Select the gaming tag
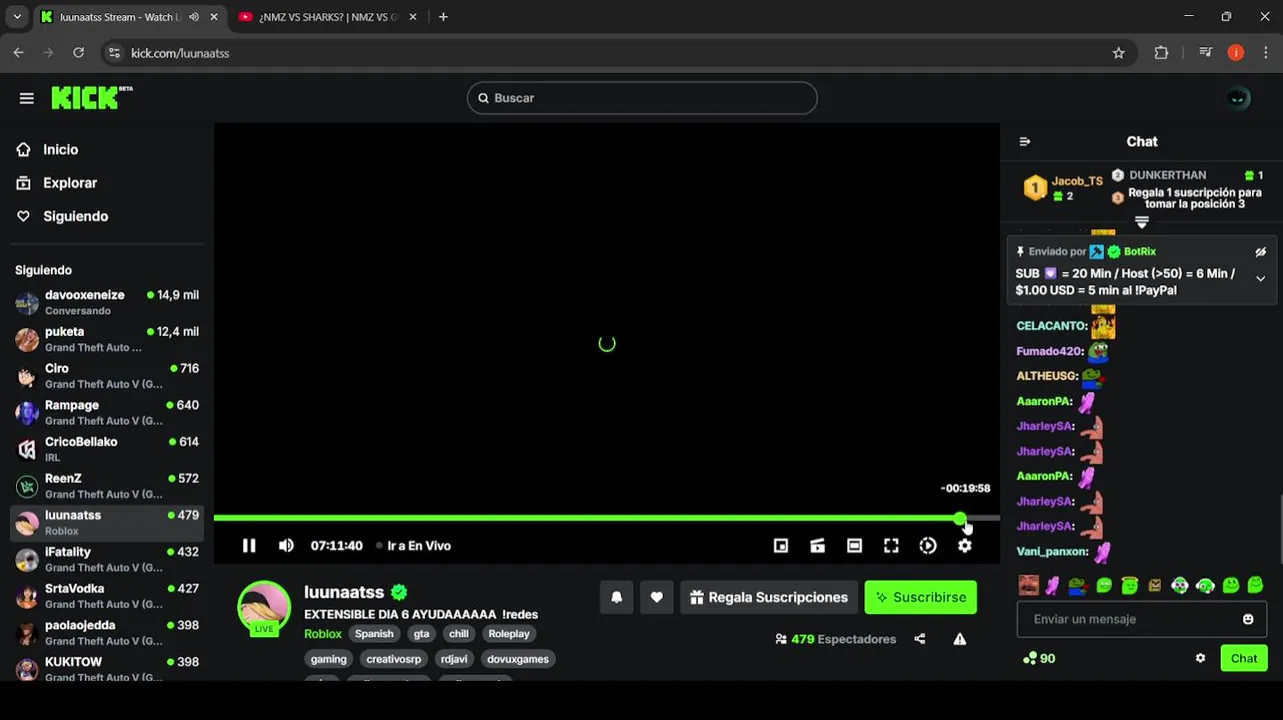Viewport: 1283px width, 720px height. pyautogui.click(x=328, y=659)
